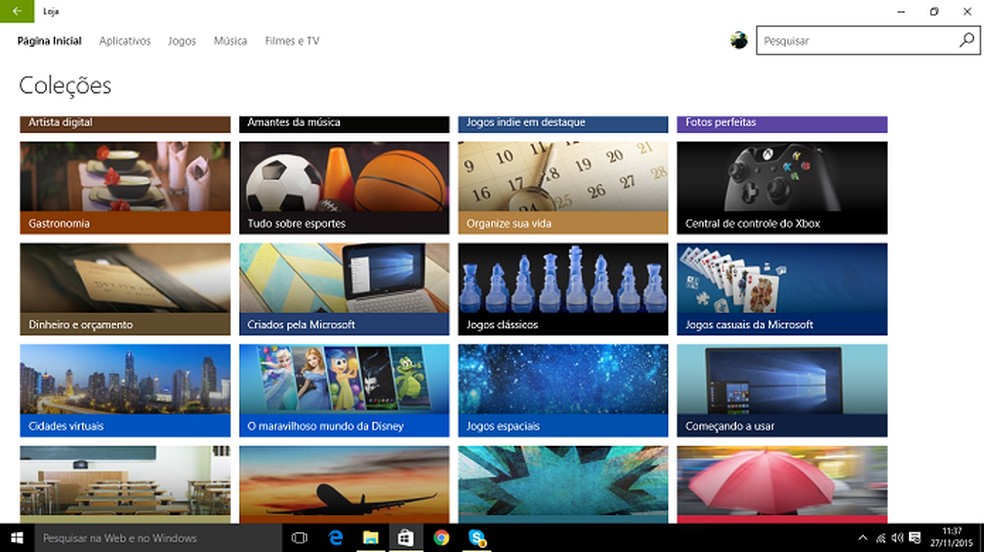The height and width of the screenshot is (552, 984).
Task: Open the taskbar clock and date
Action: click(951, 538)
